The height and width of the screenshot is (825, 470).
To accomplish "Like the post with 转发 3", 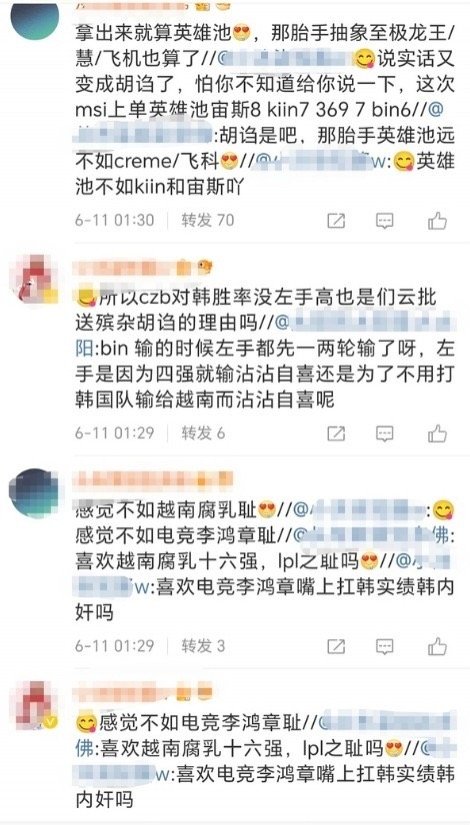I will point(437,646).
